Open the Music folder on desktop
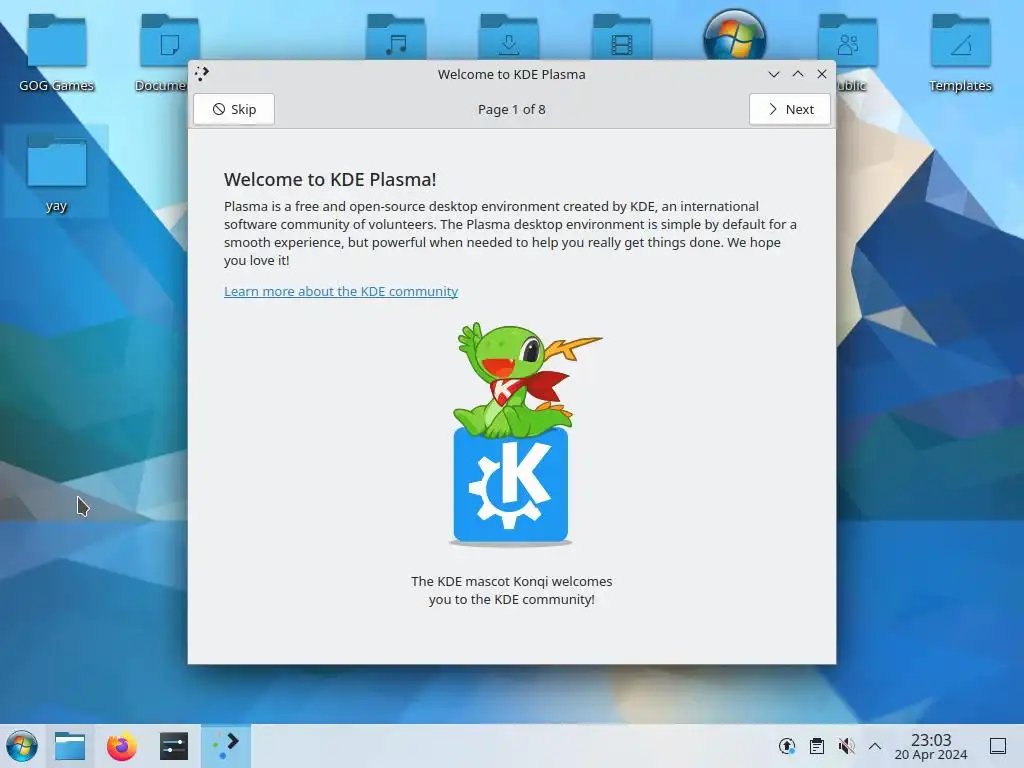The image size is (1024, 768). tap(396, 36)
